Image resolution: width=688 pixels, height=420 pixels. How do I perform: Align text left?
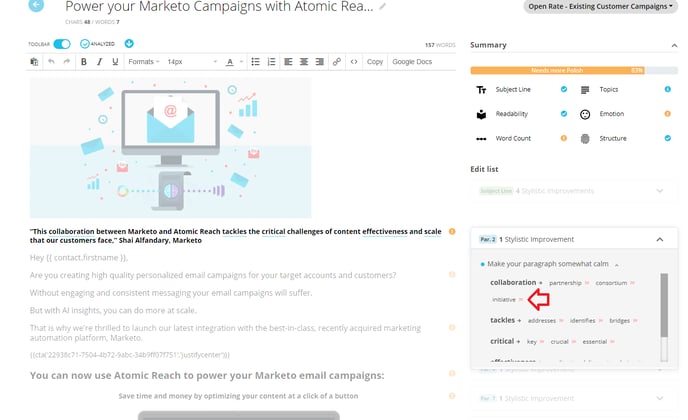pos(288,62)
